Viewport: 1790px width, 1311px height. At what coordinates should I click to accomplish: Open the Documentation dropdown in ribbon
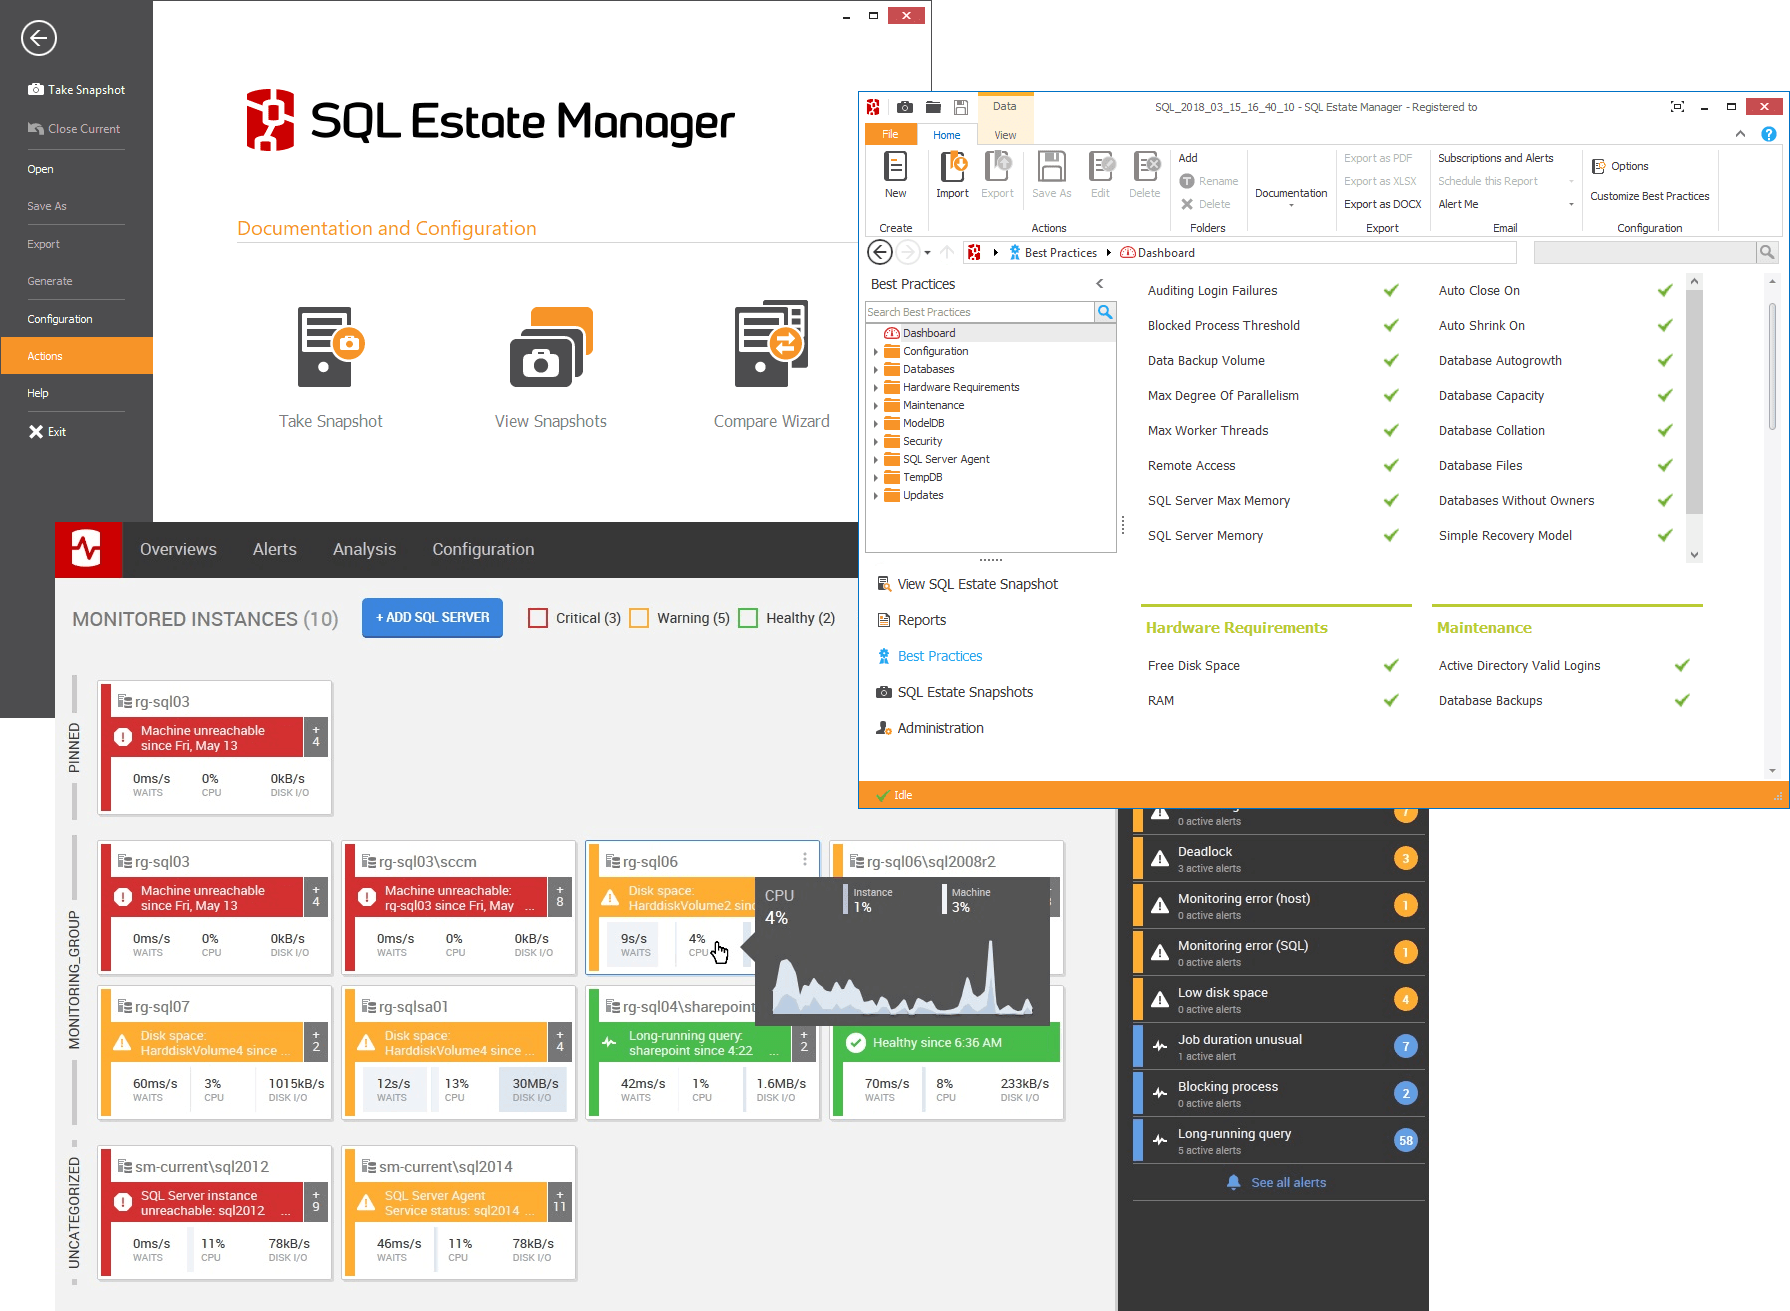[1291, 195]
